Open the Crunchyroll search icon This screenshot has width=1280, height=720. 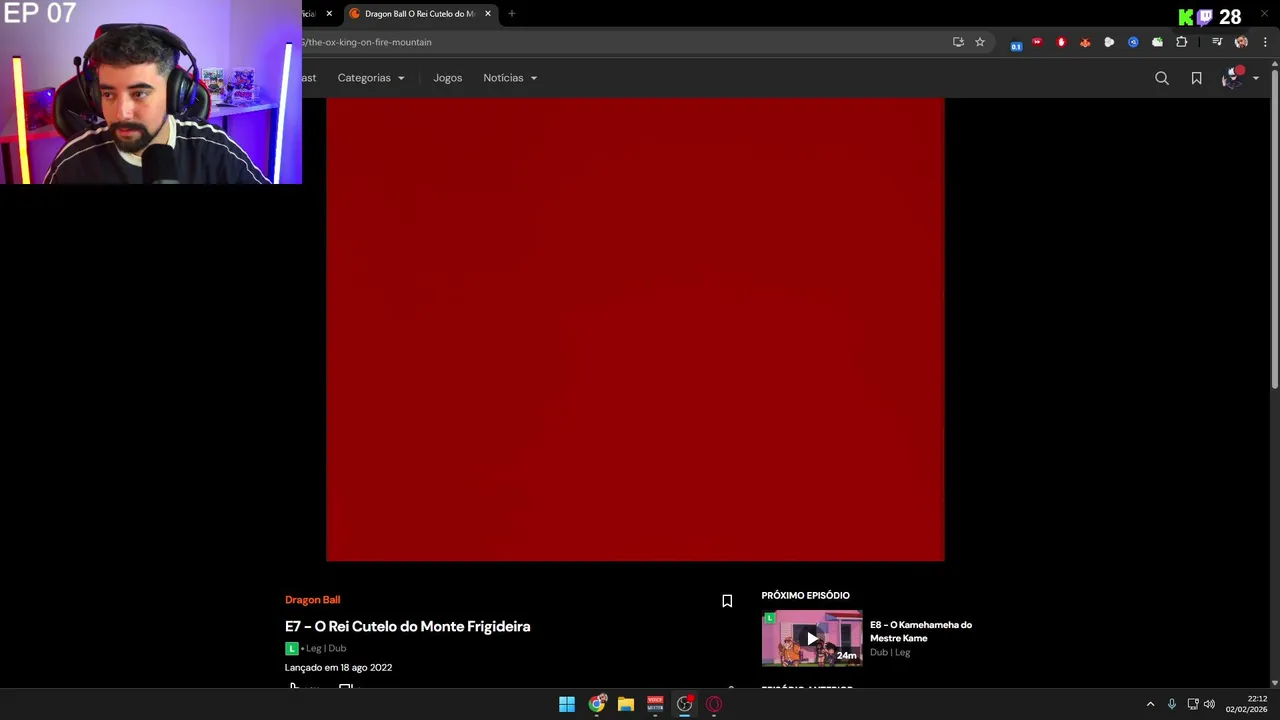(1162, 78)
